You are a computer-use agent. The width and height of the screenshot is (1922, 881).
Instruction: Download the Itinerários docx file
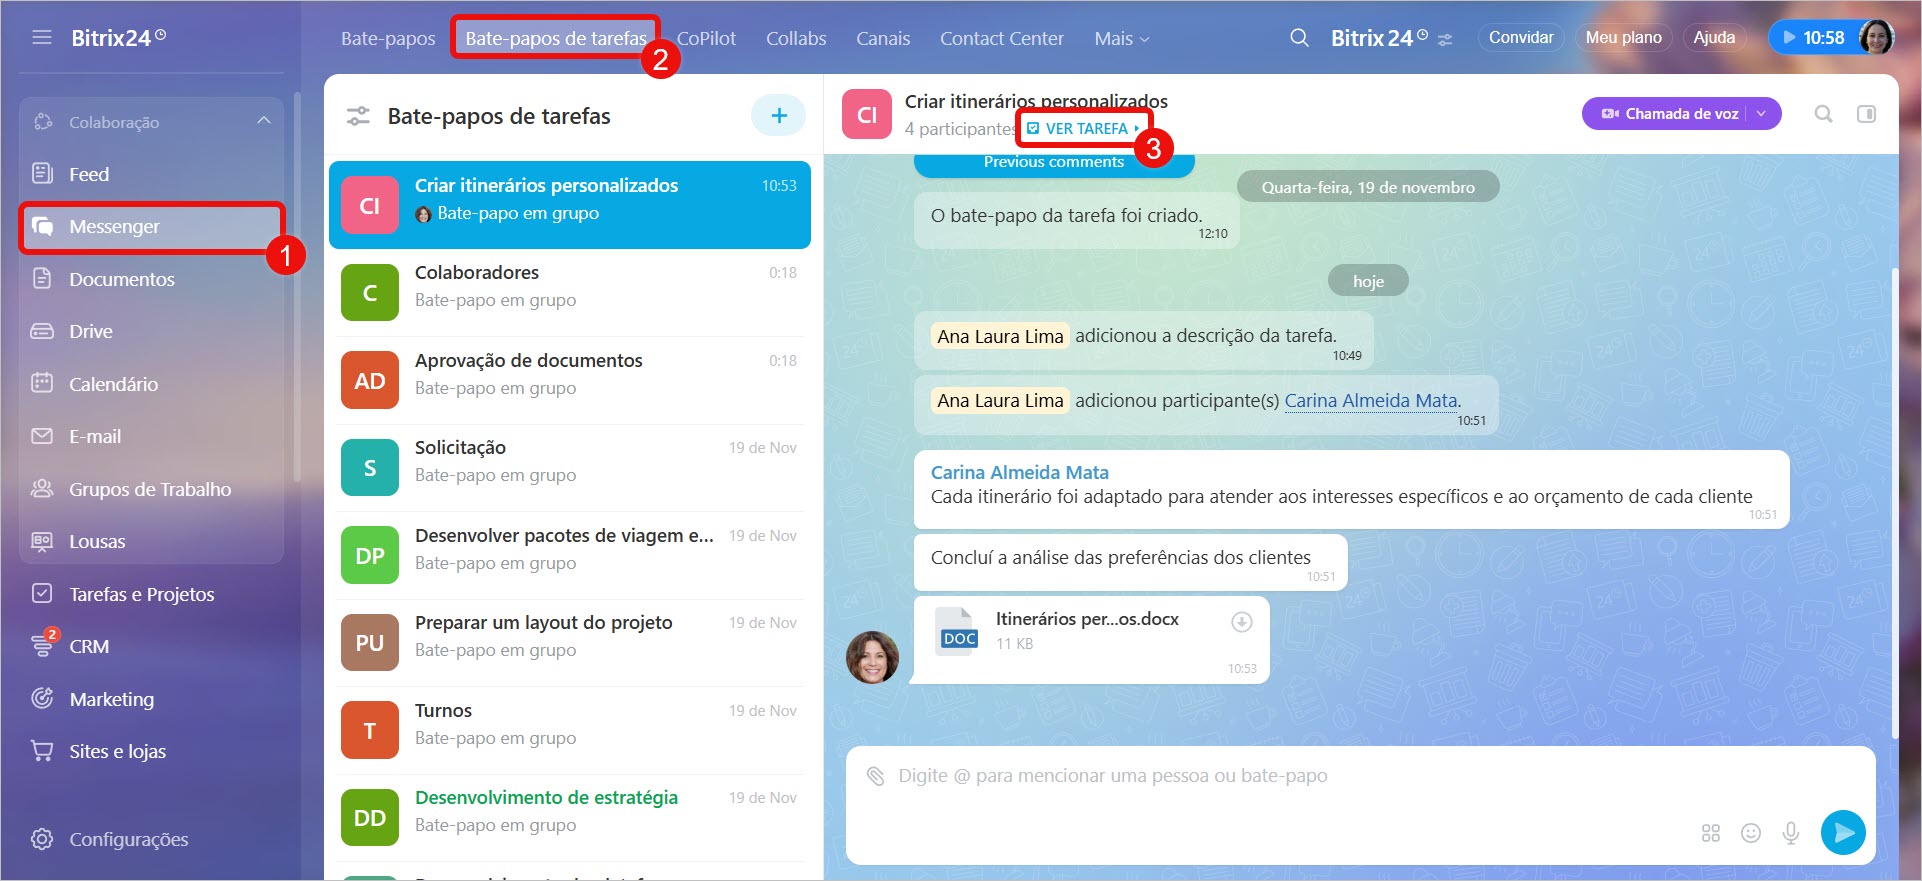[x=1241, y=622]
